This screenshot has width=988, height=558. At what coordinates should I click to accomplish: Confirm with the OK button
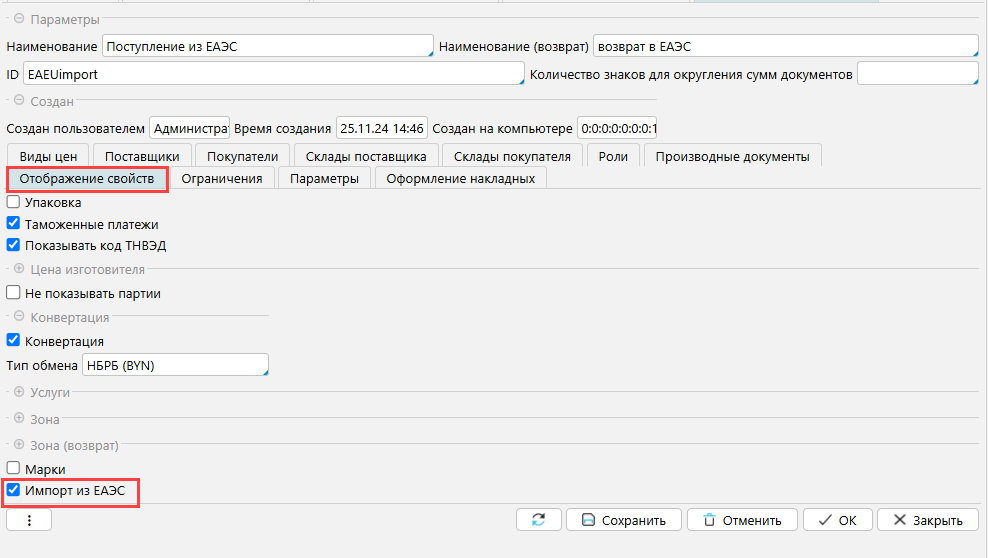[x=837, y=520]
